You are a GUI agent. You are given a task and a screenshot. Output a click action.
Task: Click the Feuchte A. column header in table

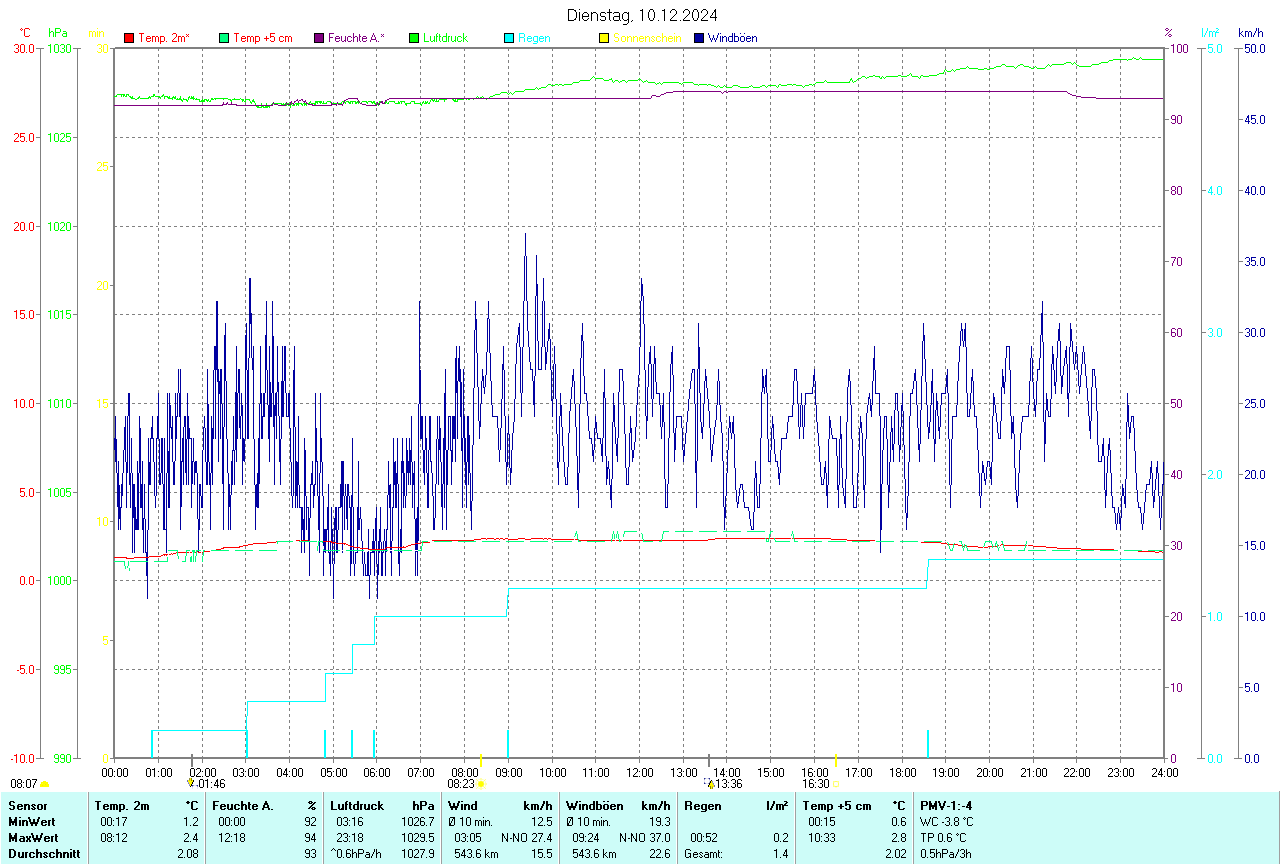click(x=243, y=806)
